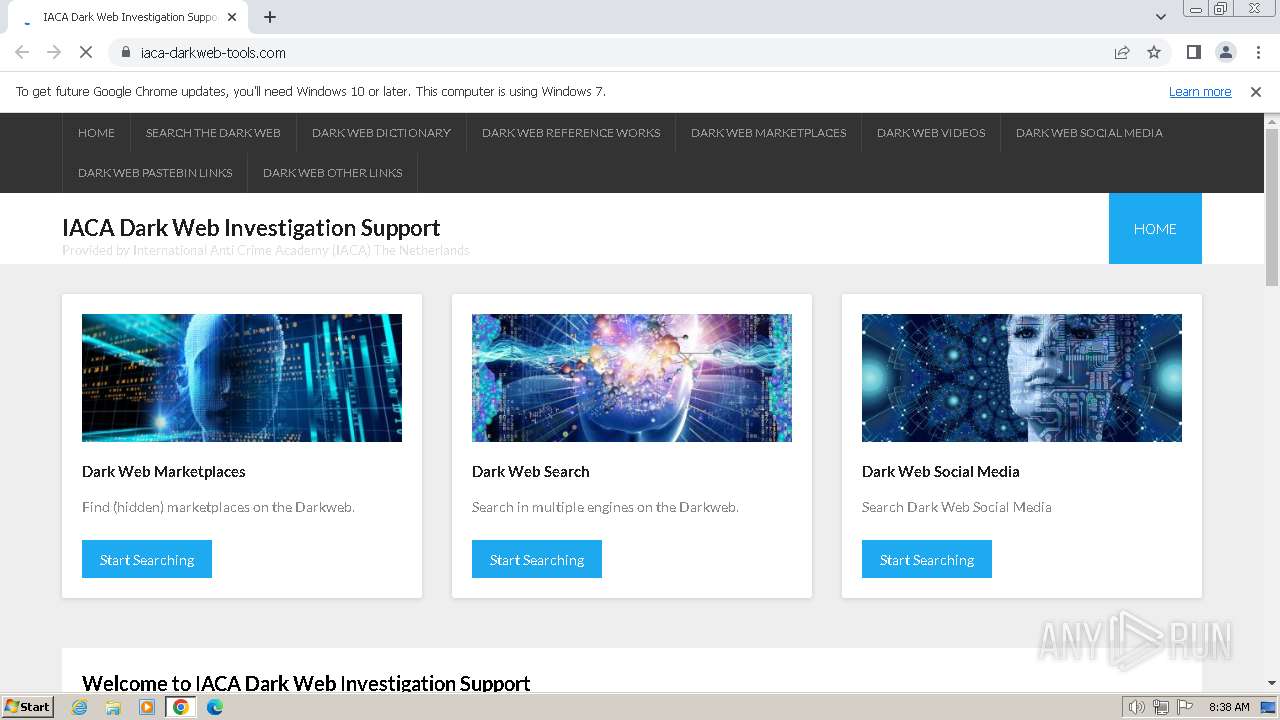Click text 'Find (hidden) marketplaces on the Darkweb.'
Viewport: 1280px width, 720px height.
pos(218,507)
